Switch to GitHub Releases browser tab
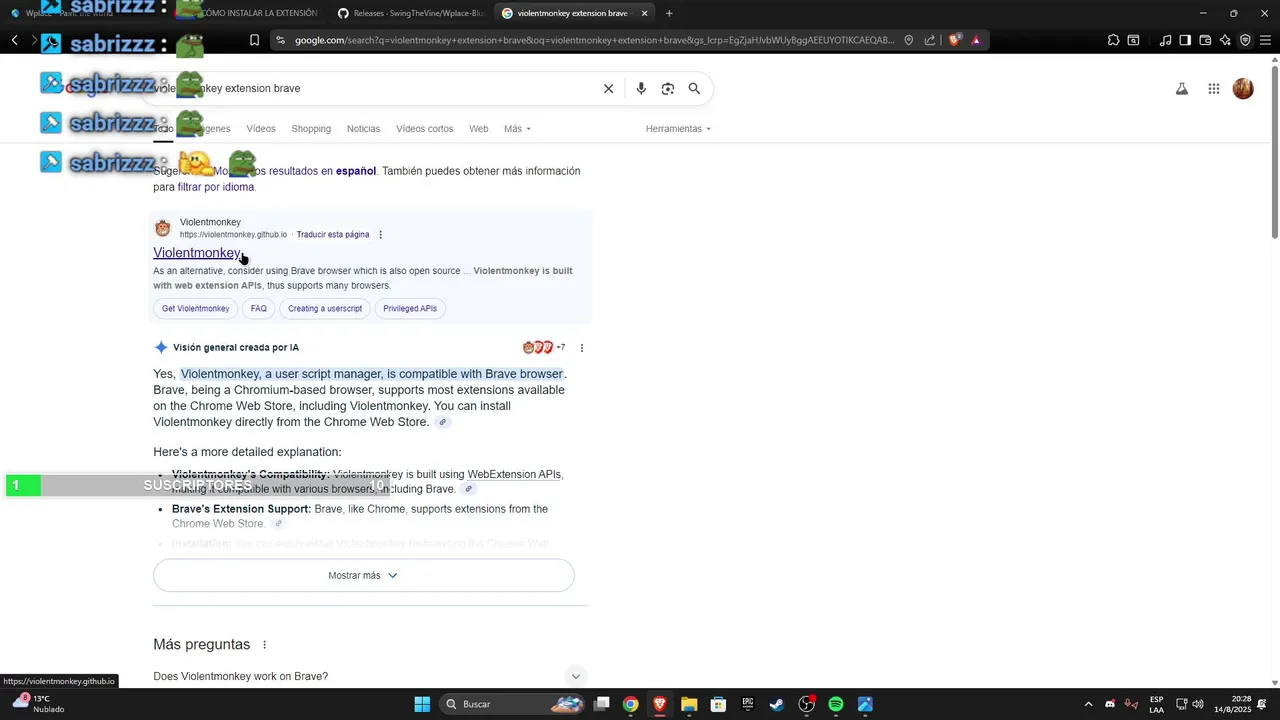The height and width of the screenshot is (720, 1280). (410, 13)
